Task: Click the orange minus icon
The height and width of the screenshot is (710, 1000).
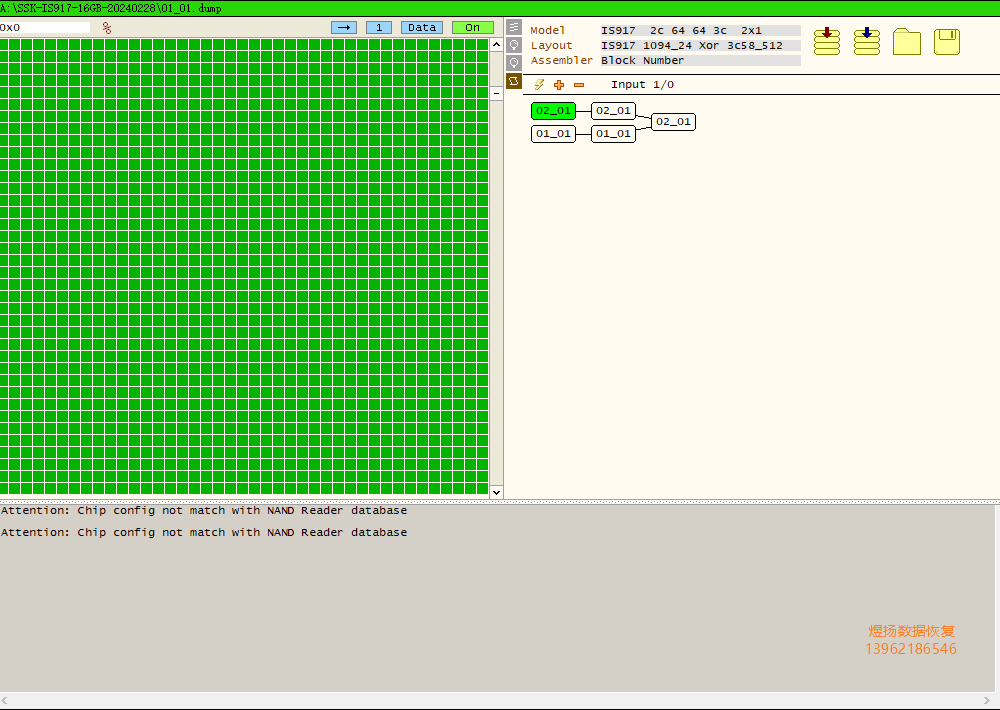Action: (579, 85)
